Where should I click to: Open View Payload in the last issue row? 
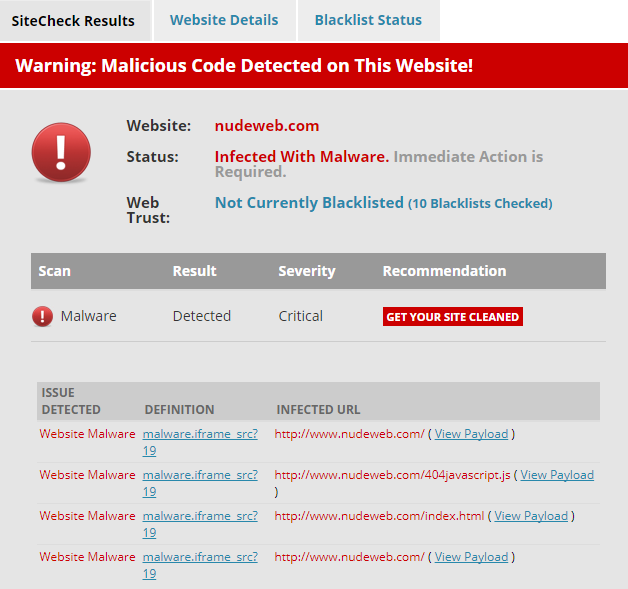471,557
